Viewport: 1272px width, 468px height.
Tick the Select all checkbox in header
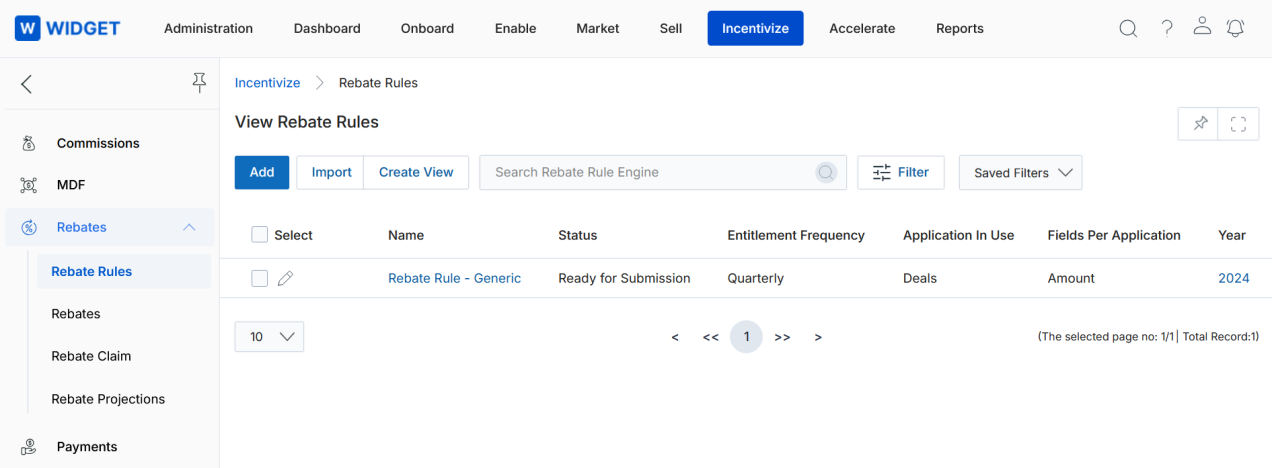click(x=260, y=234)
